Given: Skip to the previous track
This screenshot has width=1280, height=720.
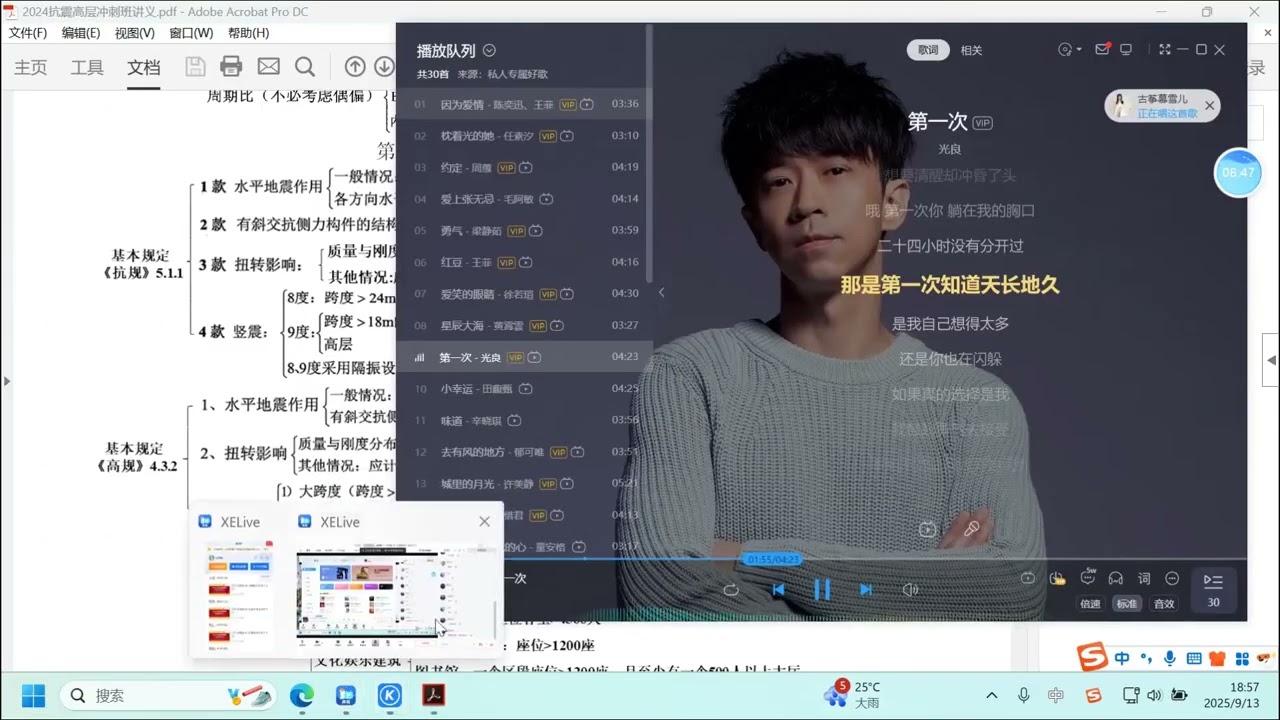Looking at the screenshot, I should point(778,590).
